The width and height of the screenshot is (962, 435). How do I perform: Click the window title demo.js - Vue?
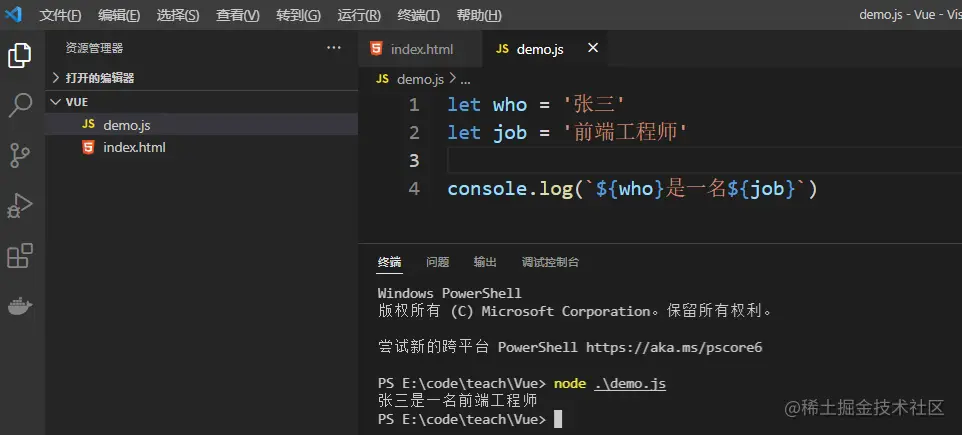(x=897, y=15)
